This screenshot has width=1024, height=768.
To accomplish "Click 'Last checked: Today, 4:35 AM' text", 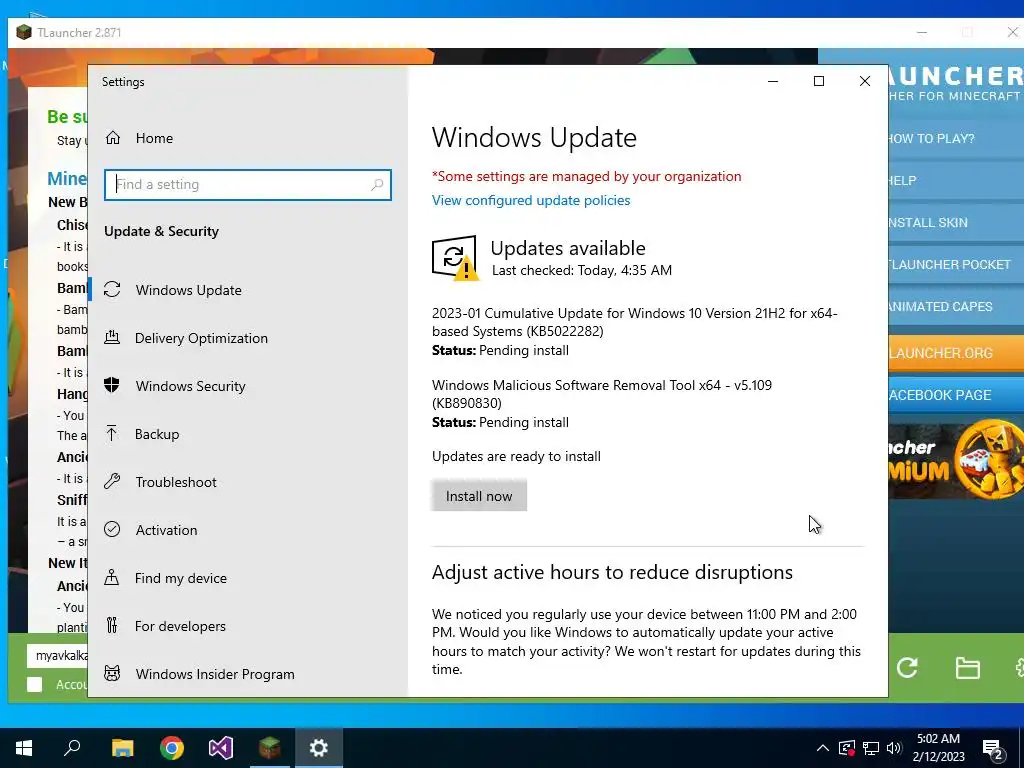I will tap(581, 270).
